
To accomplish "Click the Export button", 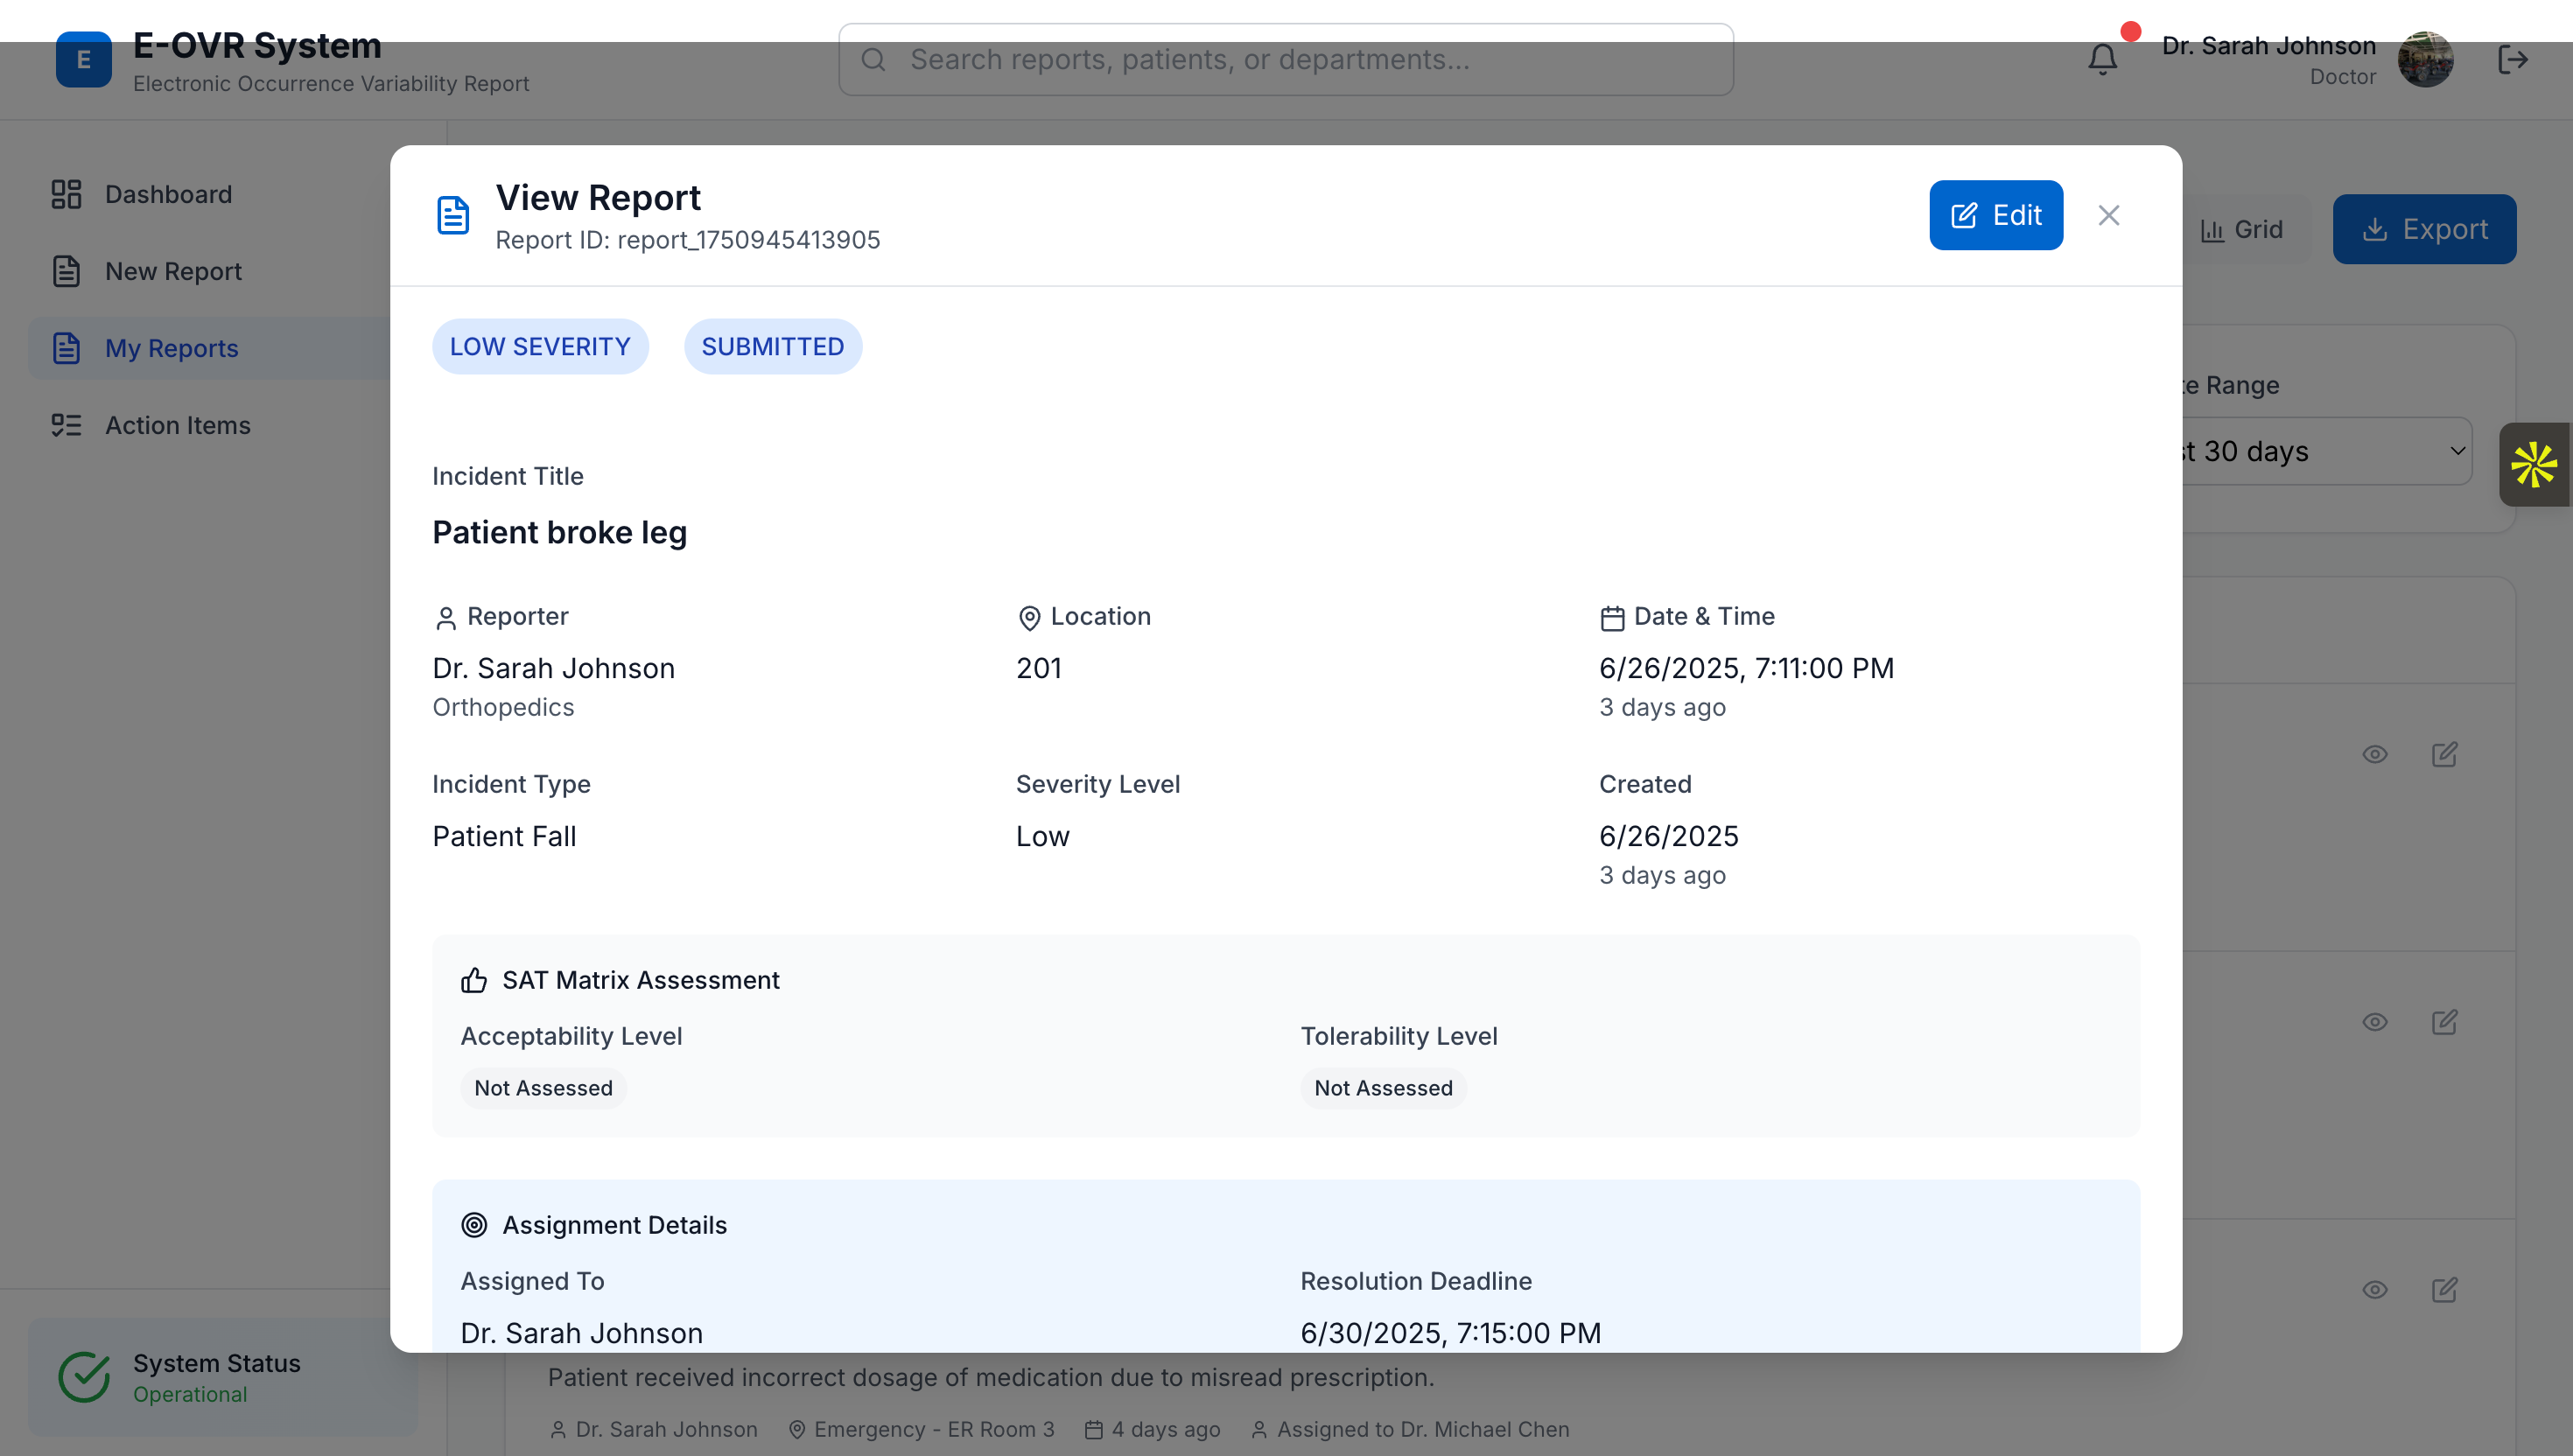I will [2423, 229].
